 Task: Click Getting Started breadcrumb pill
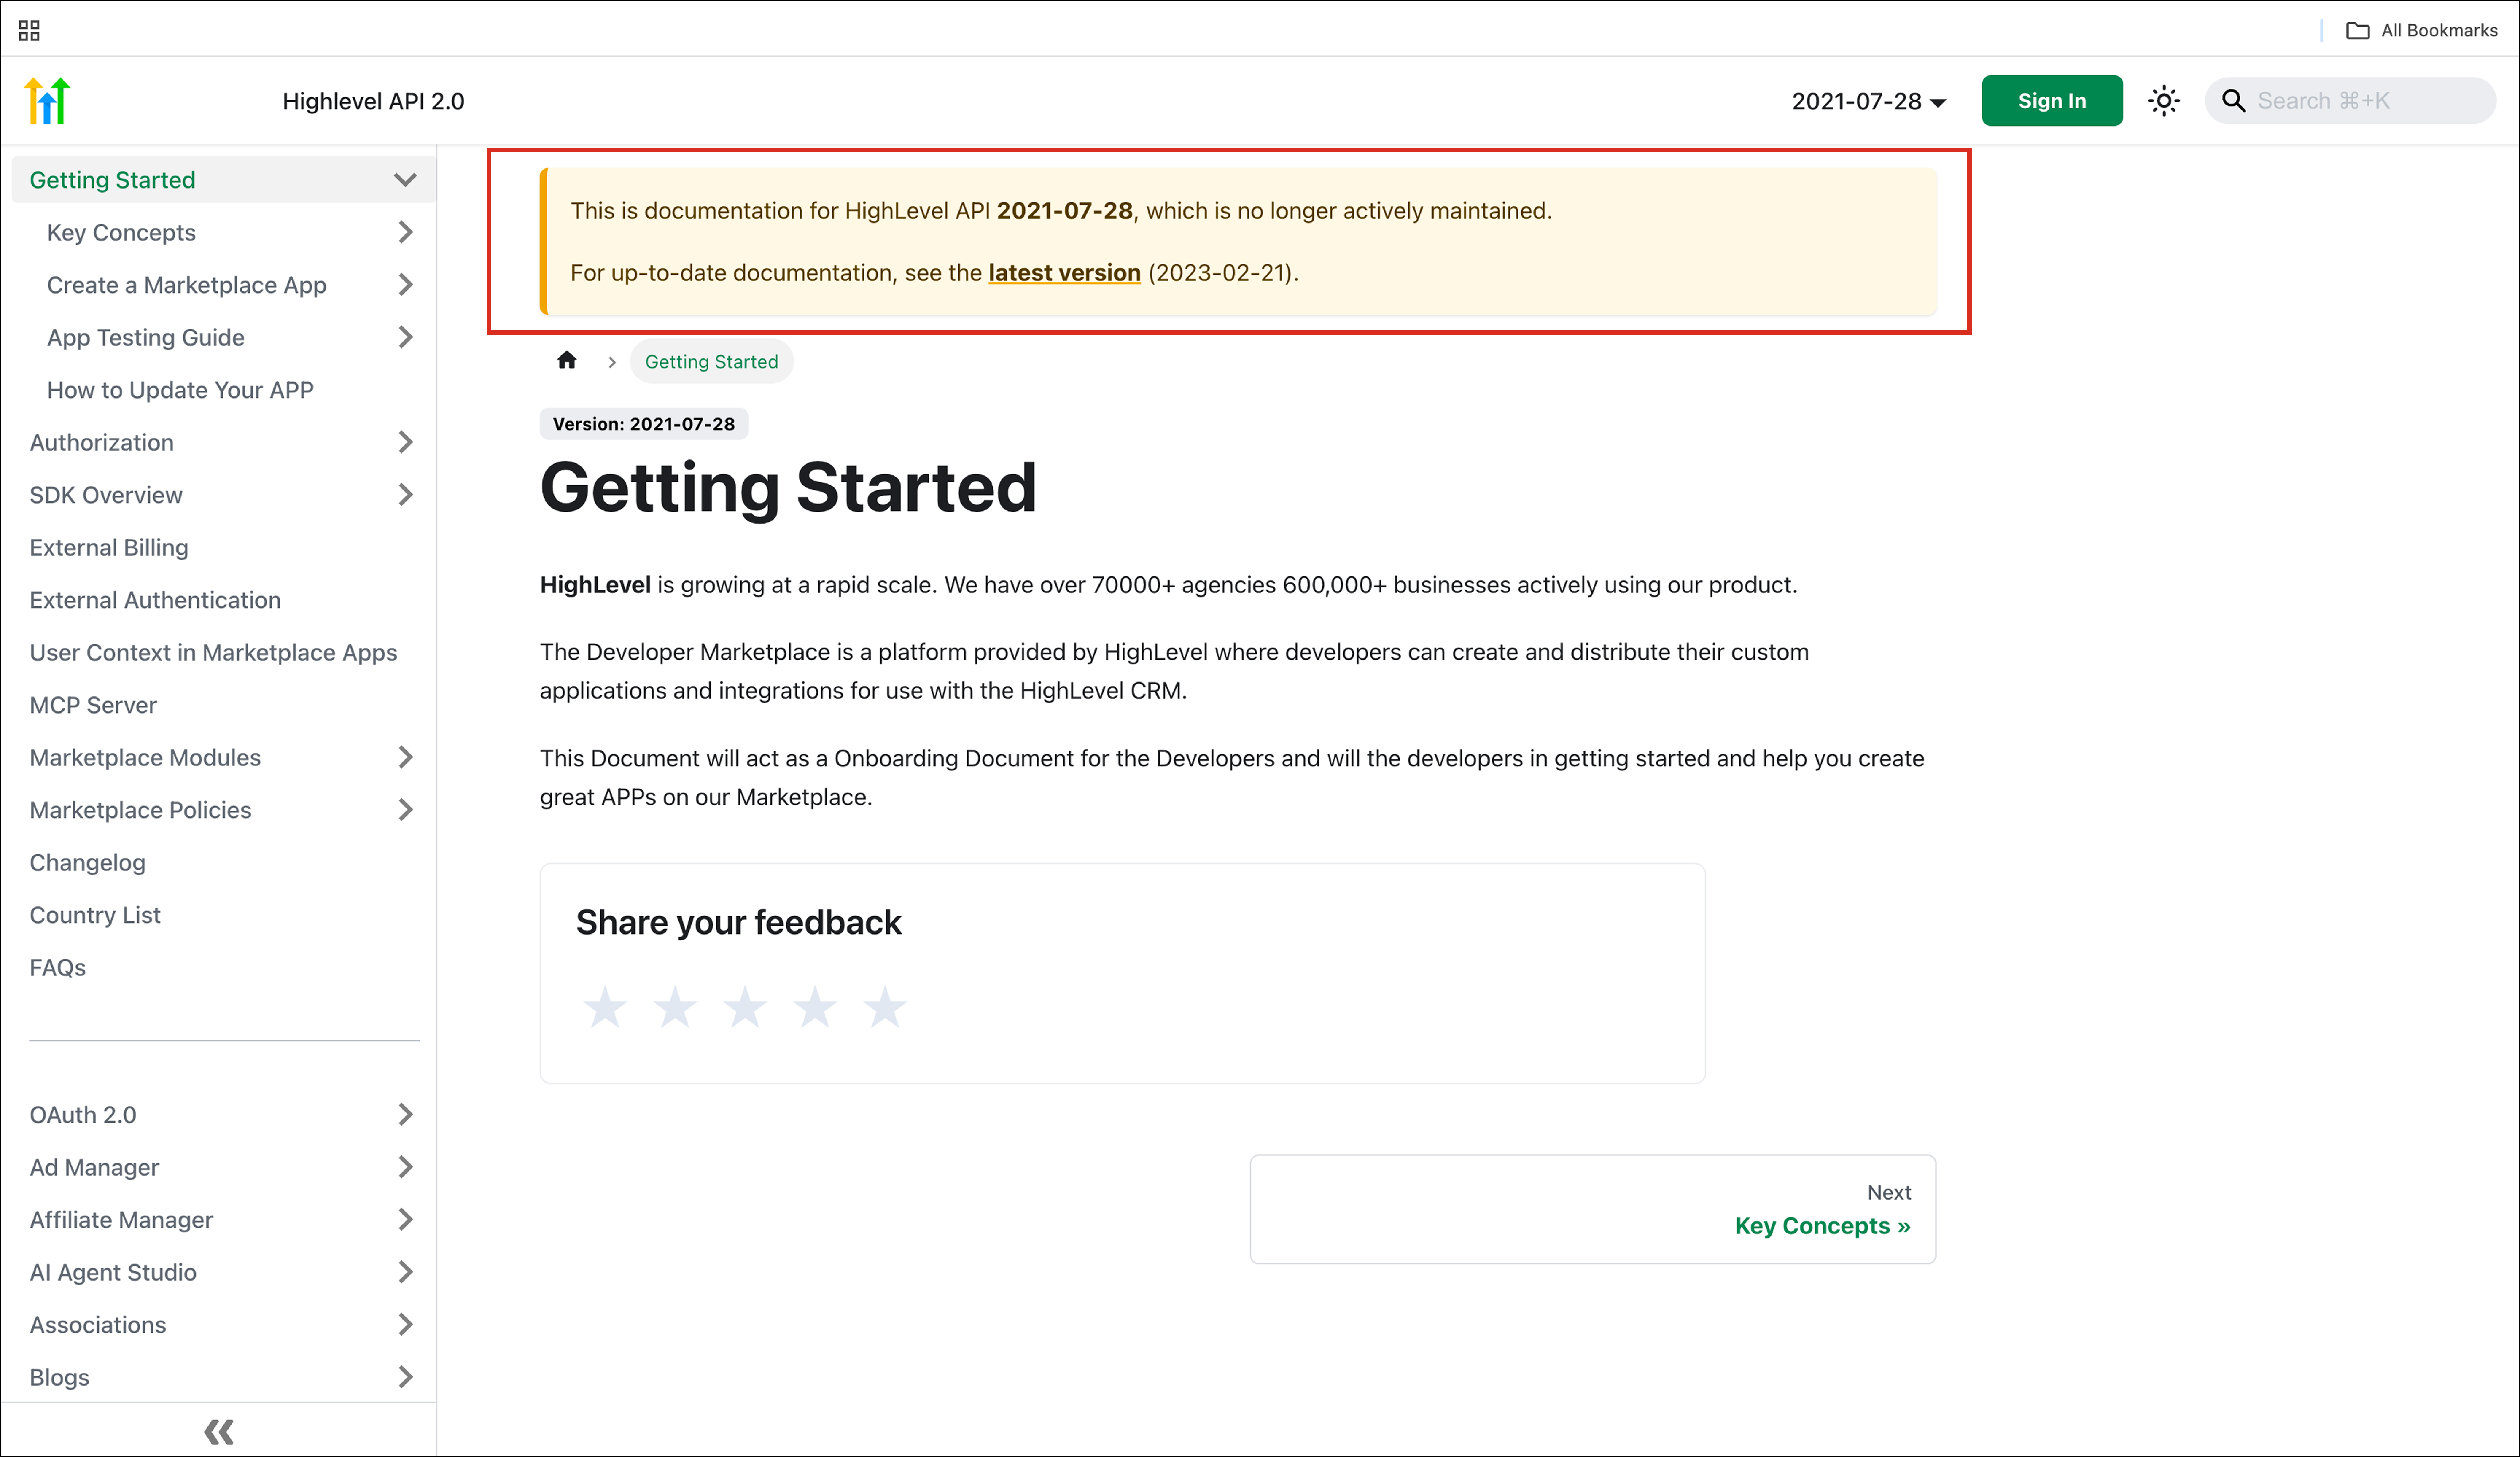point(711,361)
